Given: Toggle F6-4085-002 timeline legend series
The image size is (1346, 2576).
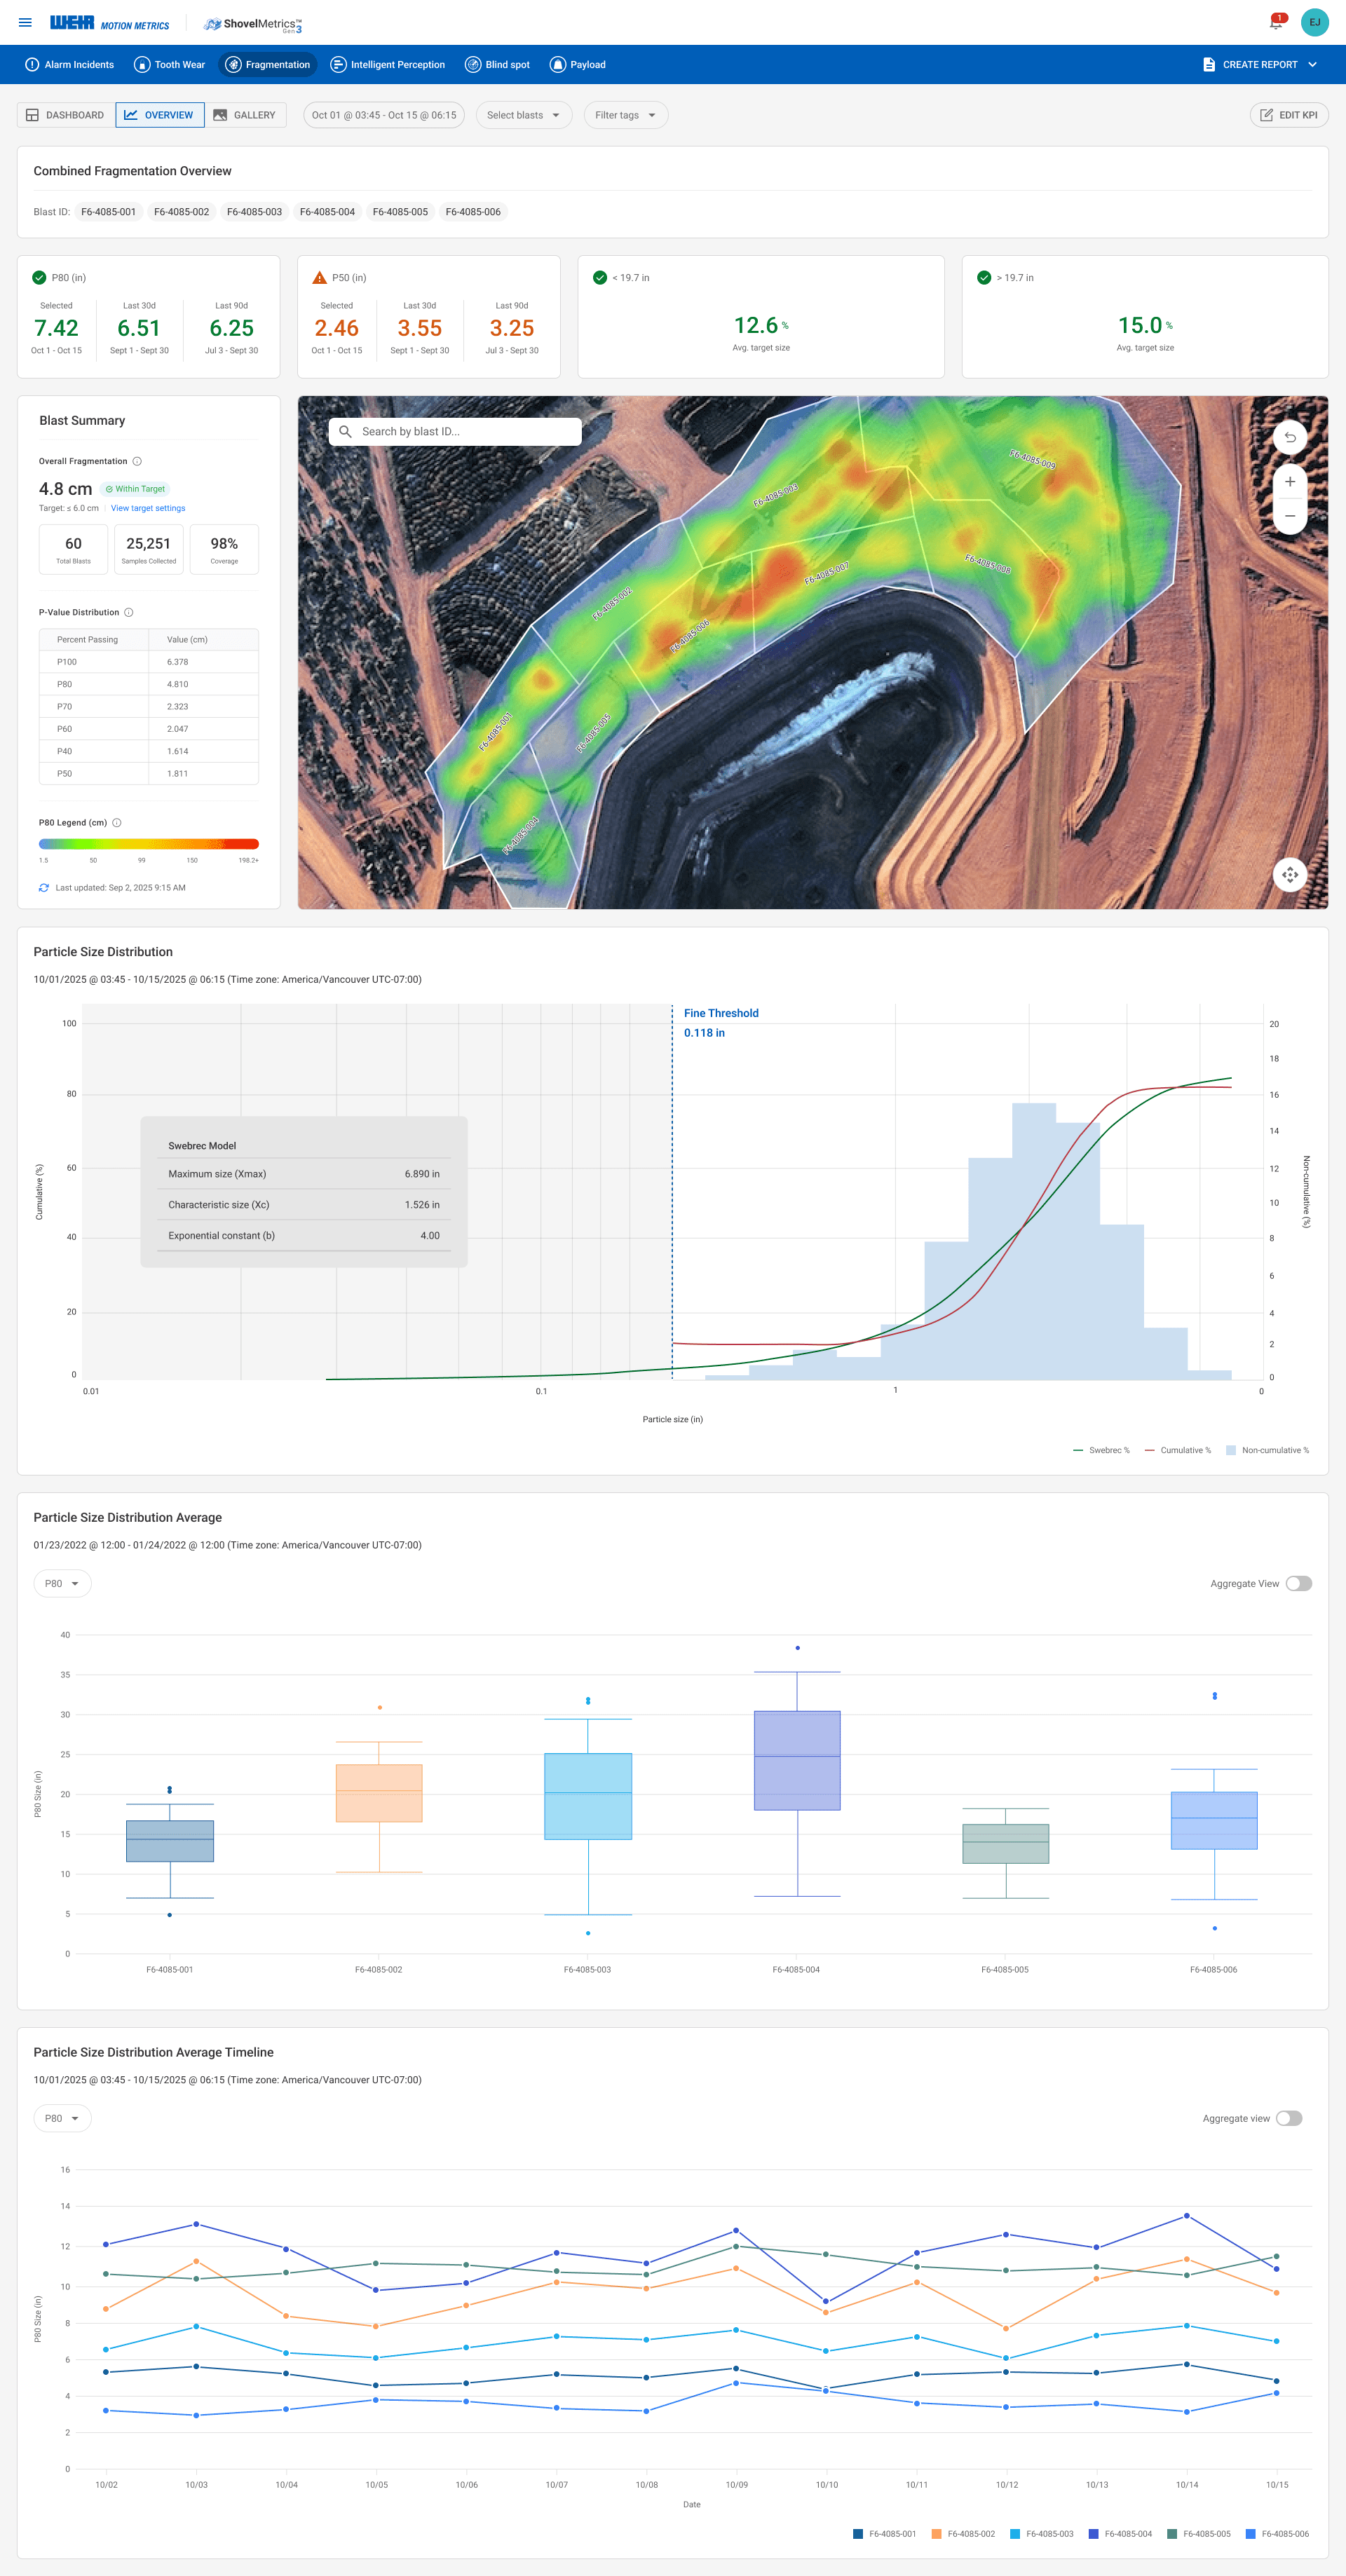Looking at the screenshot, I should click(x=963, y=2534).
